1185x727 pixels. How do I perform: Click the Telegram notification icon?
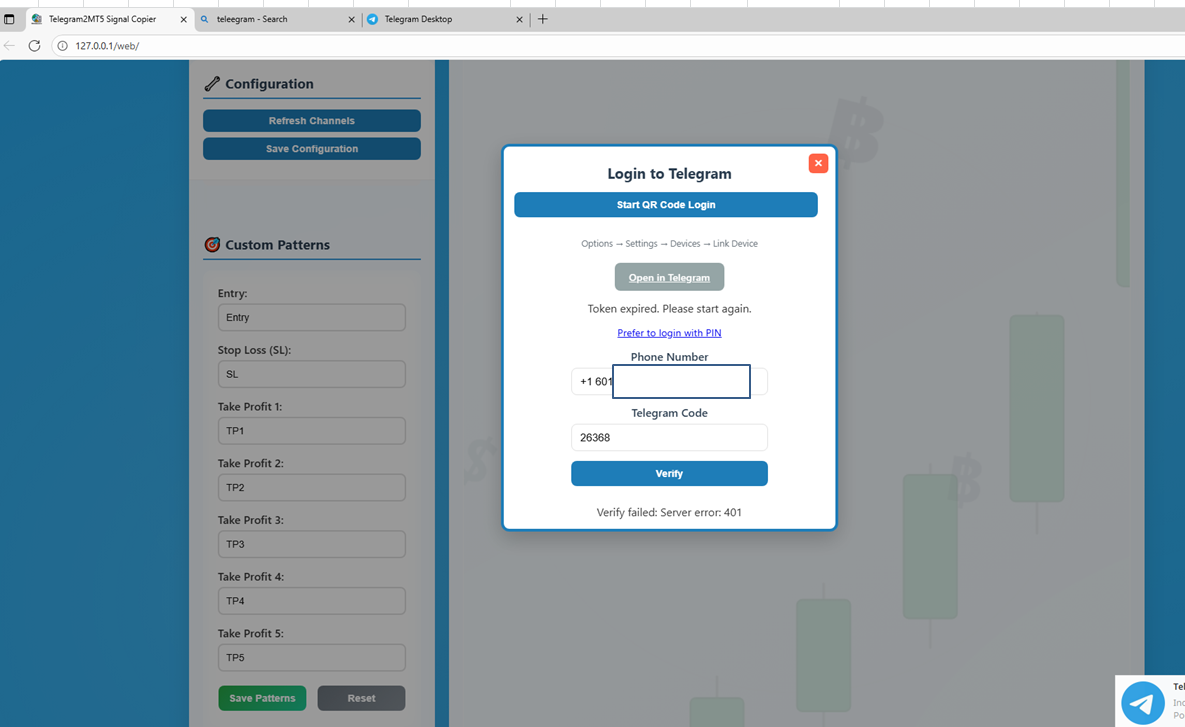(x=1142, y=703)
